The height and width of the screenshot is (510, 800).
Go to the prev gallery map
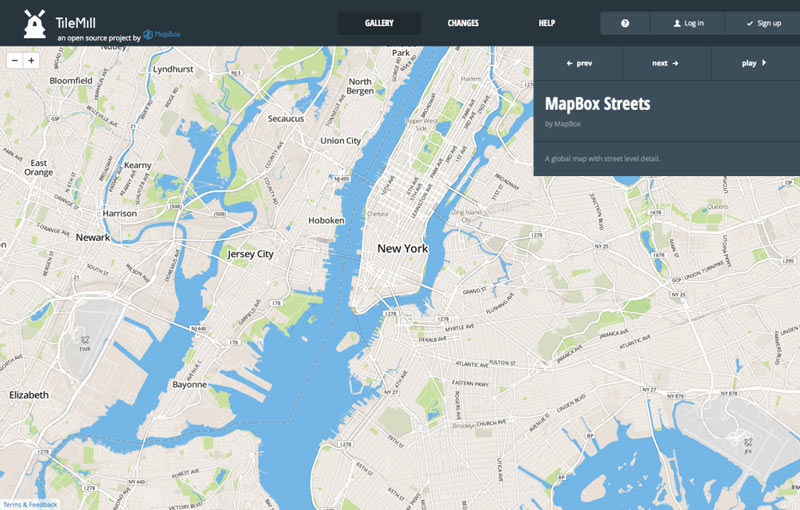tap(579, 63)
